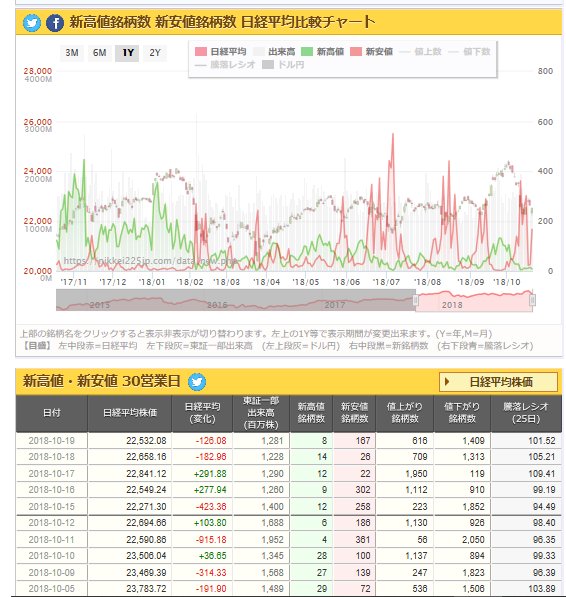
Task: Click ratio value 101.52
Action: pos(542,441)
